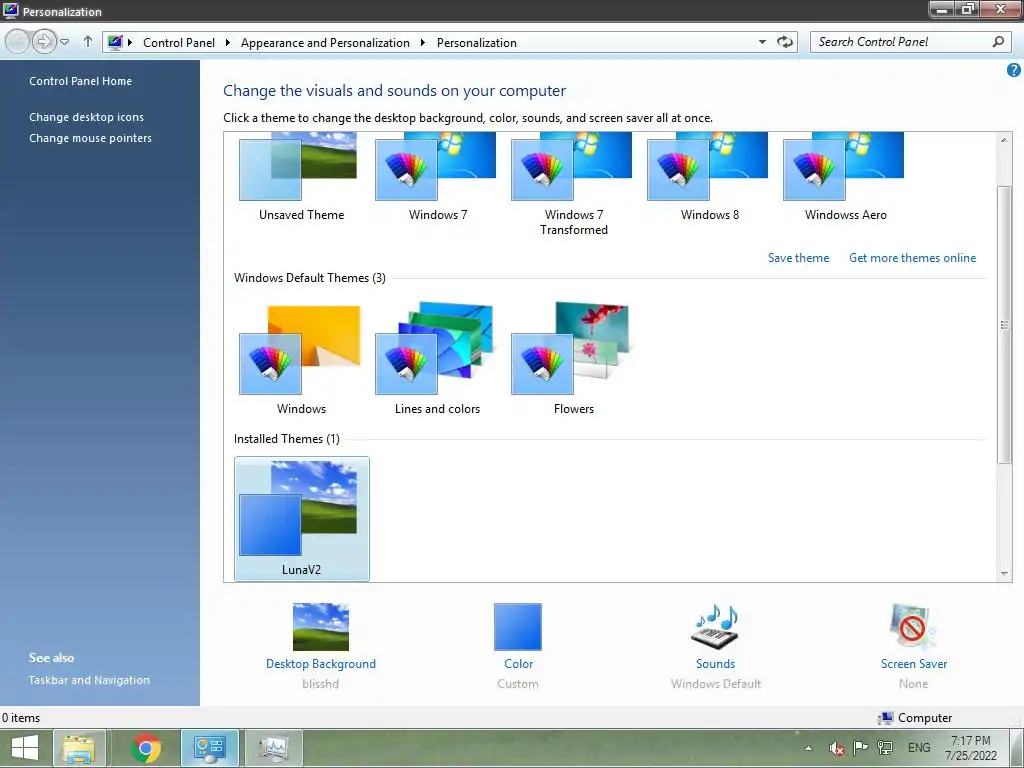This screenshot has width=1024, height=768.
Task: Click the ENG language indicator
Action: pos(919,748)
